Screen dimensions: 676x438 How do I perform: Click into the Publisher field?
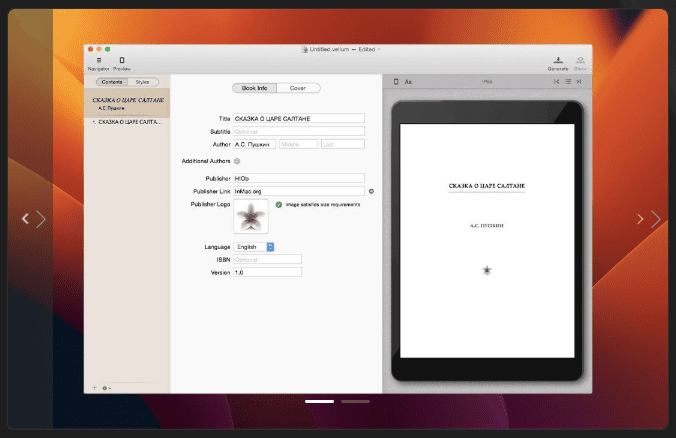coord(299,178)
